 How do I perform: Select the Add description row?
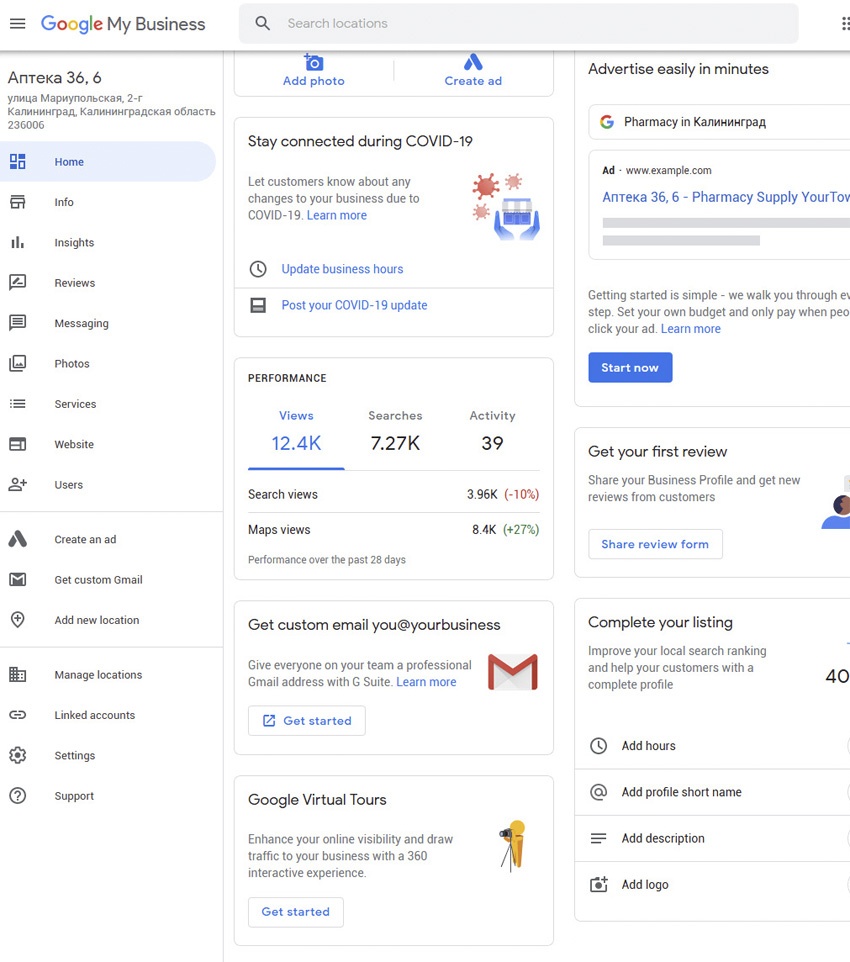click(x=713, y=838)
